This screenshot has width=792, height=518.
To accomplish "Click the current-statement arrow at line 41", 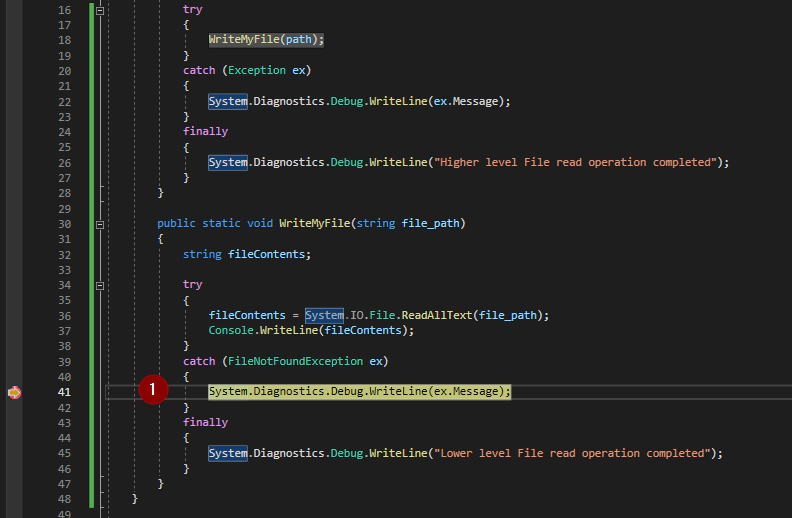I will coord(14,392).
